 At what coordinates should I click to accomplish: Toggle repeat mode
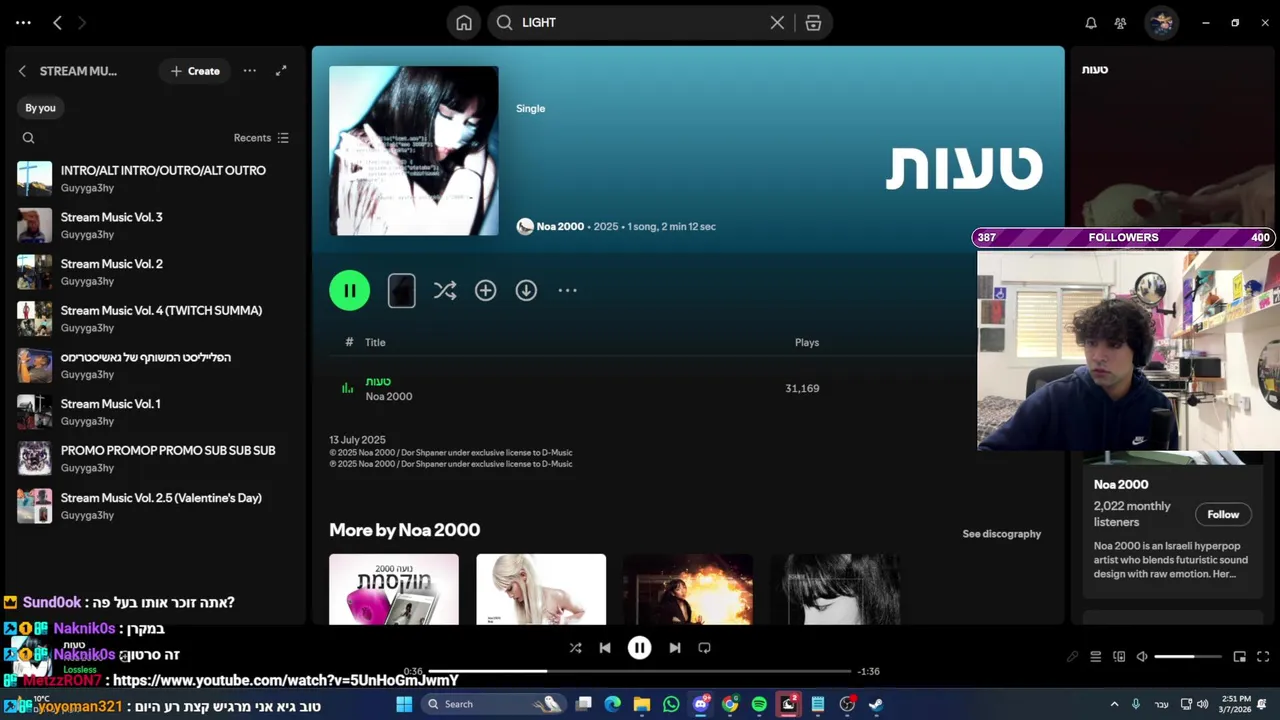[x=704, y=648]
